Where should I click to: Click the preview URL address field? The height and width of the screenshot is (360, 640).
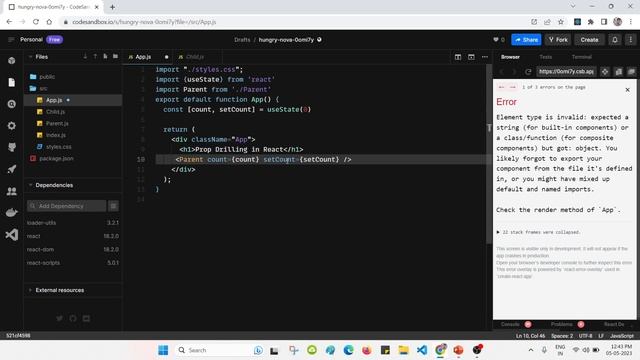[x=566, y=72]
